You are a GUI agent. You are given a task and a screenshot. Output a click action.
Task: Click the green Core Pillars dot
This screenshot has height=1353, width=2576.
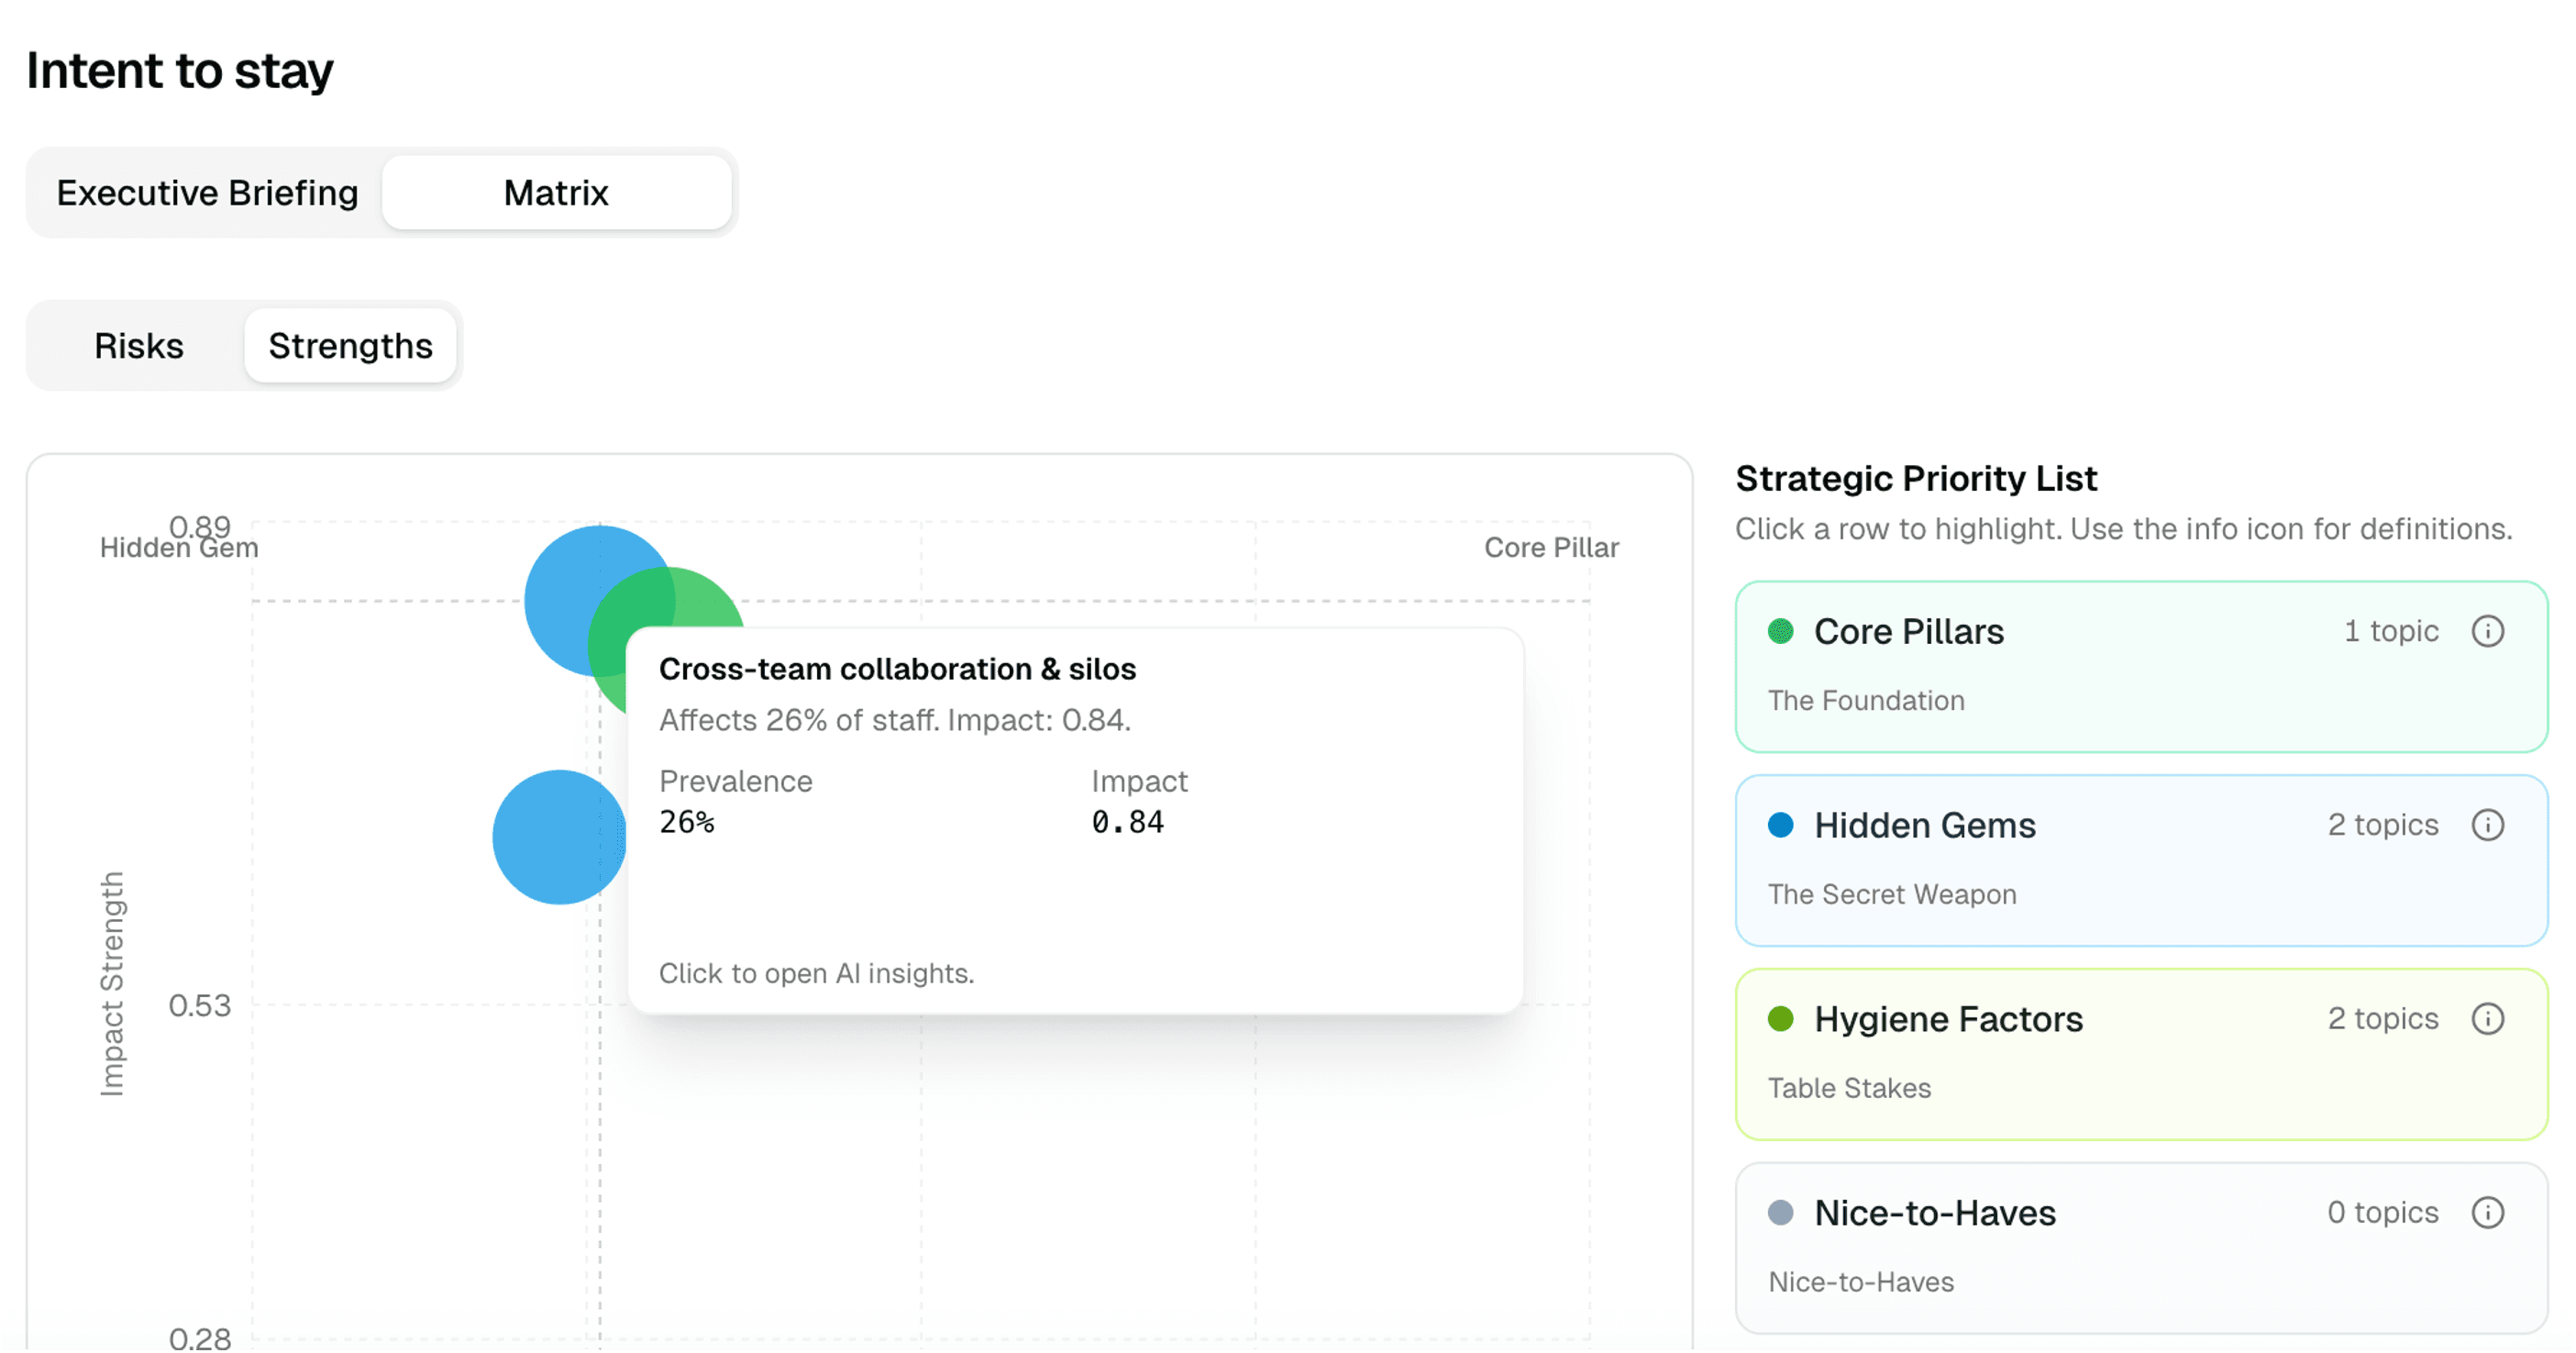[1780, 631]
